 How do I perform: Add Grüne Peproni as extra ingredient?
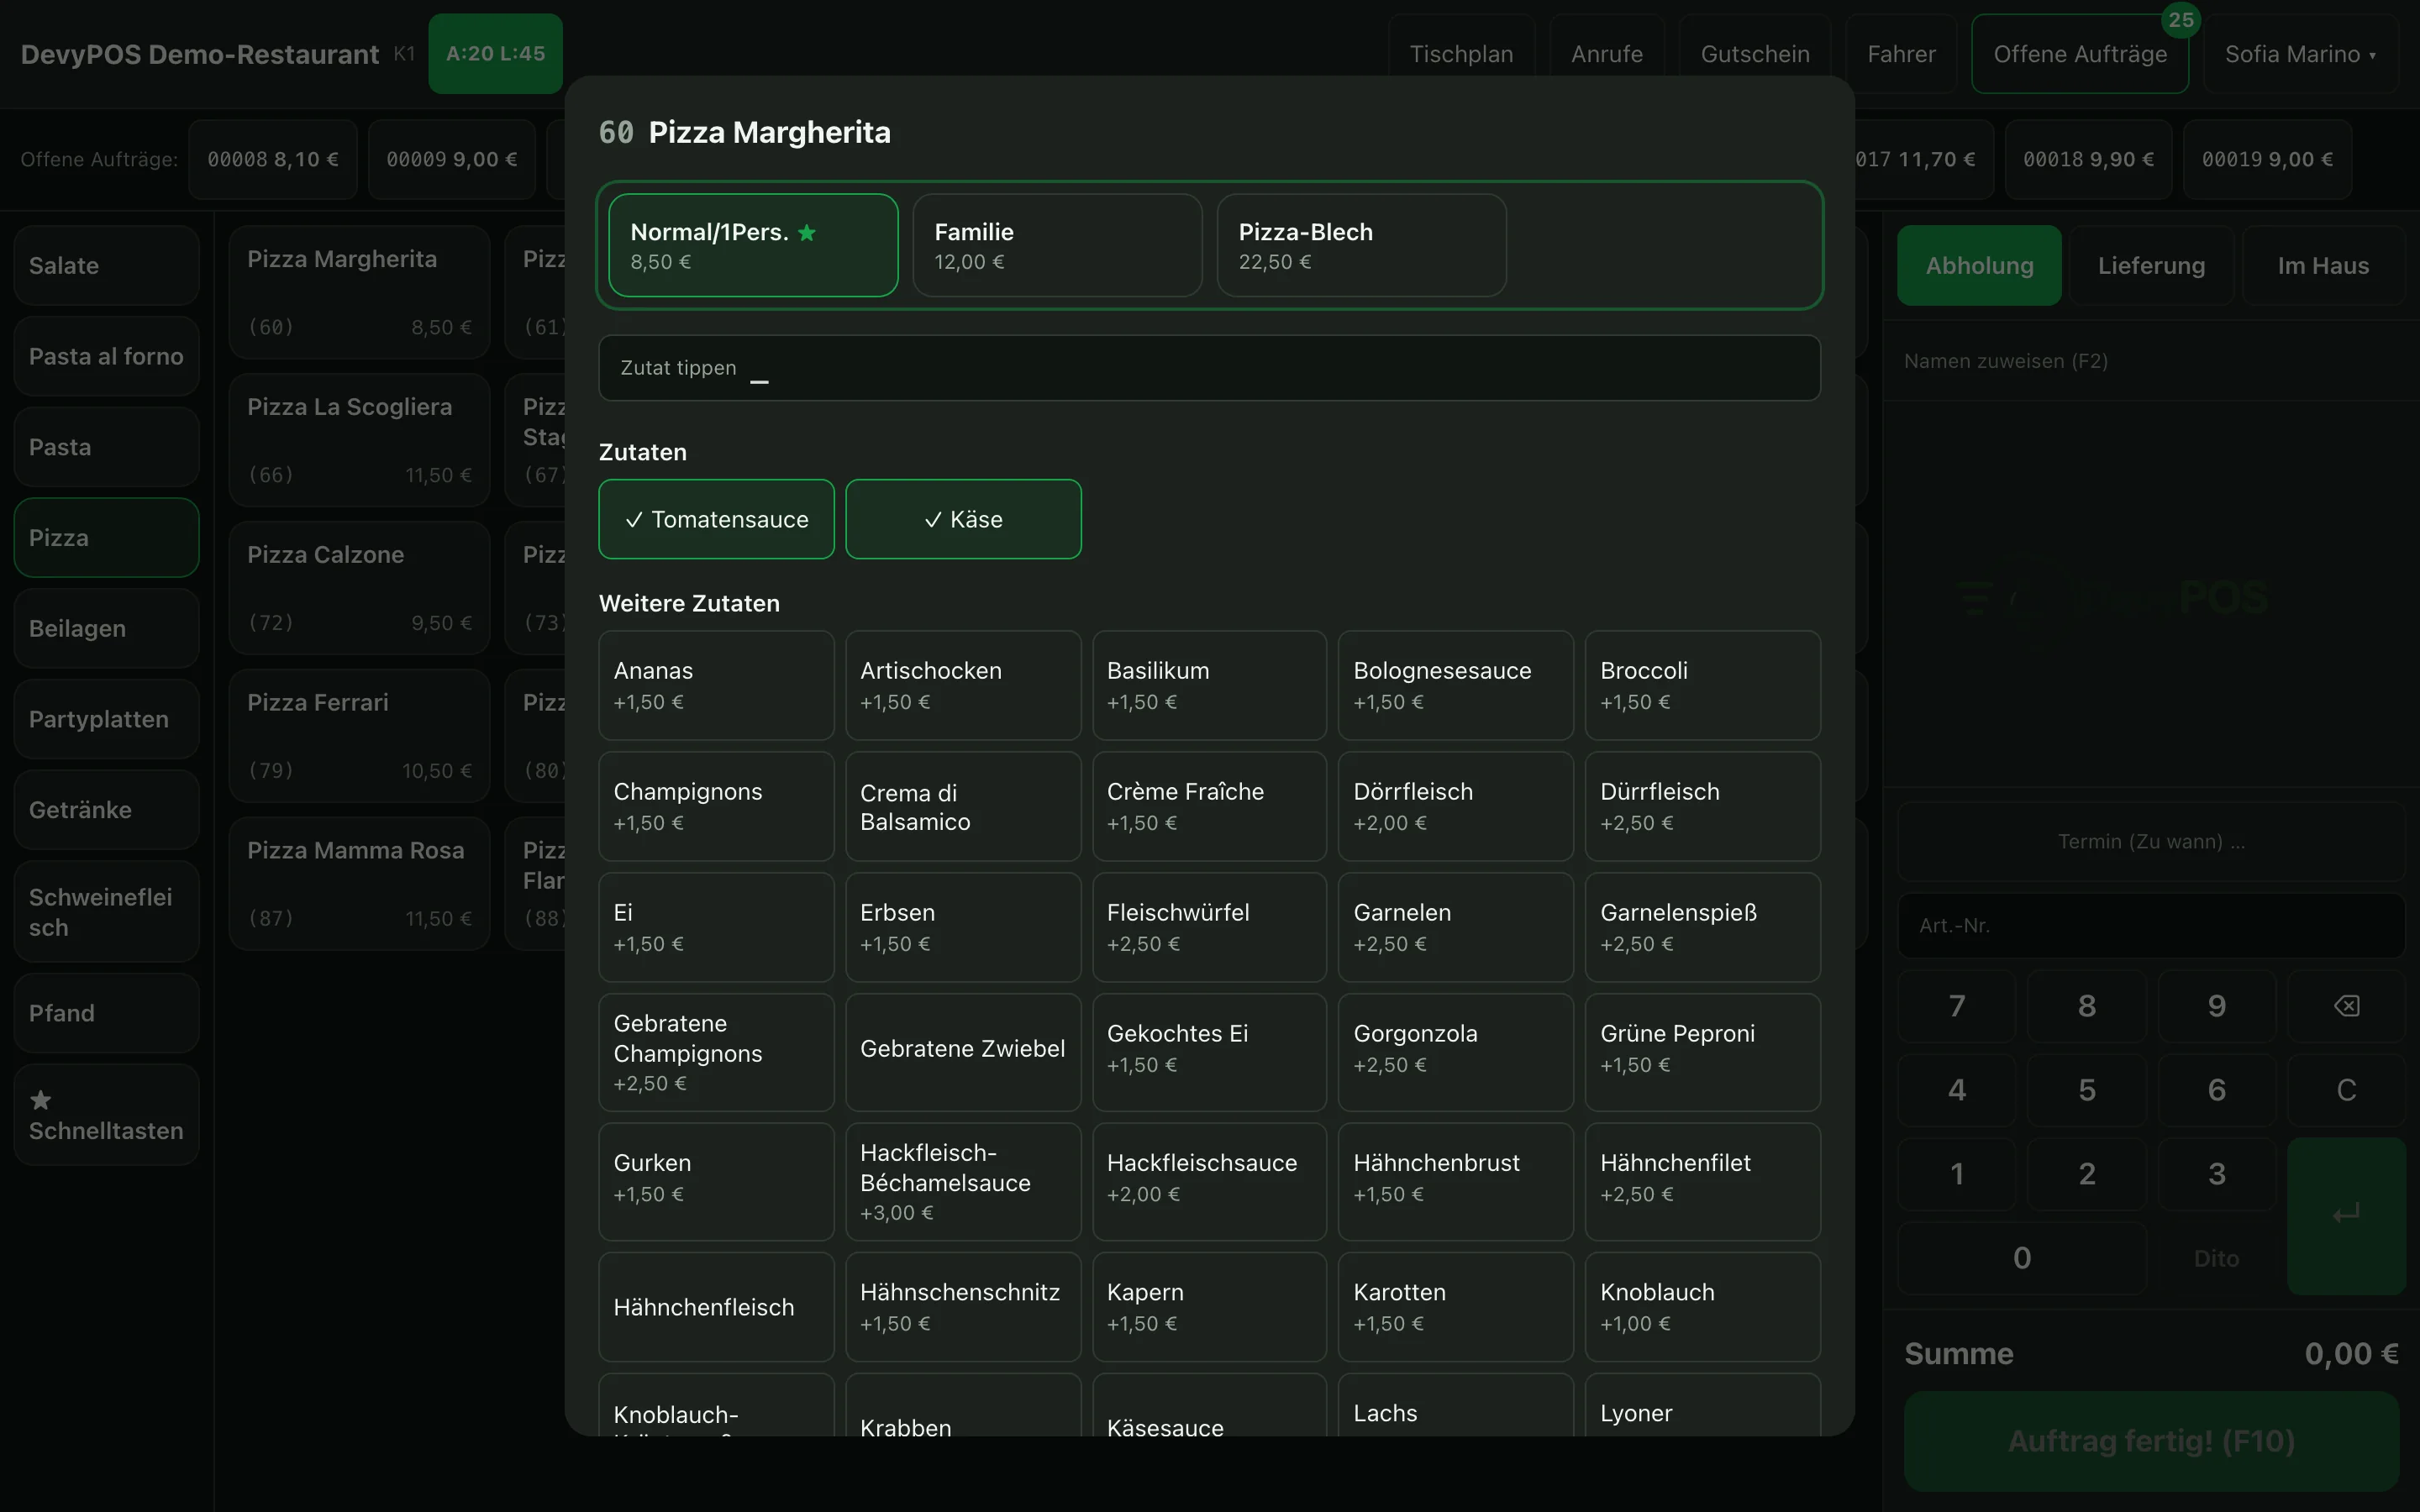coord(1702,1052)
